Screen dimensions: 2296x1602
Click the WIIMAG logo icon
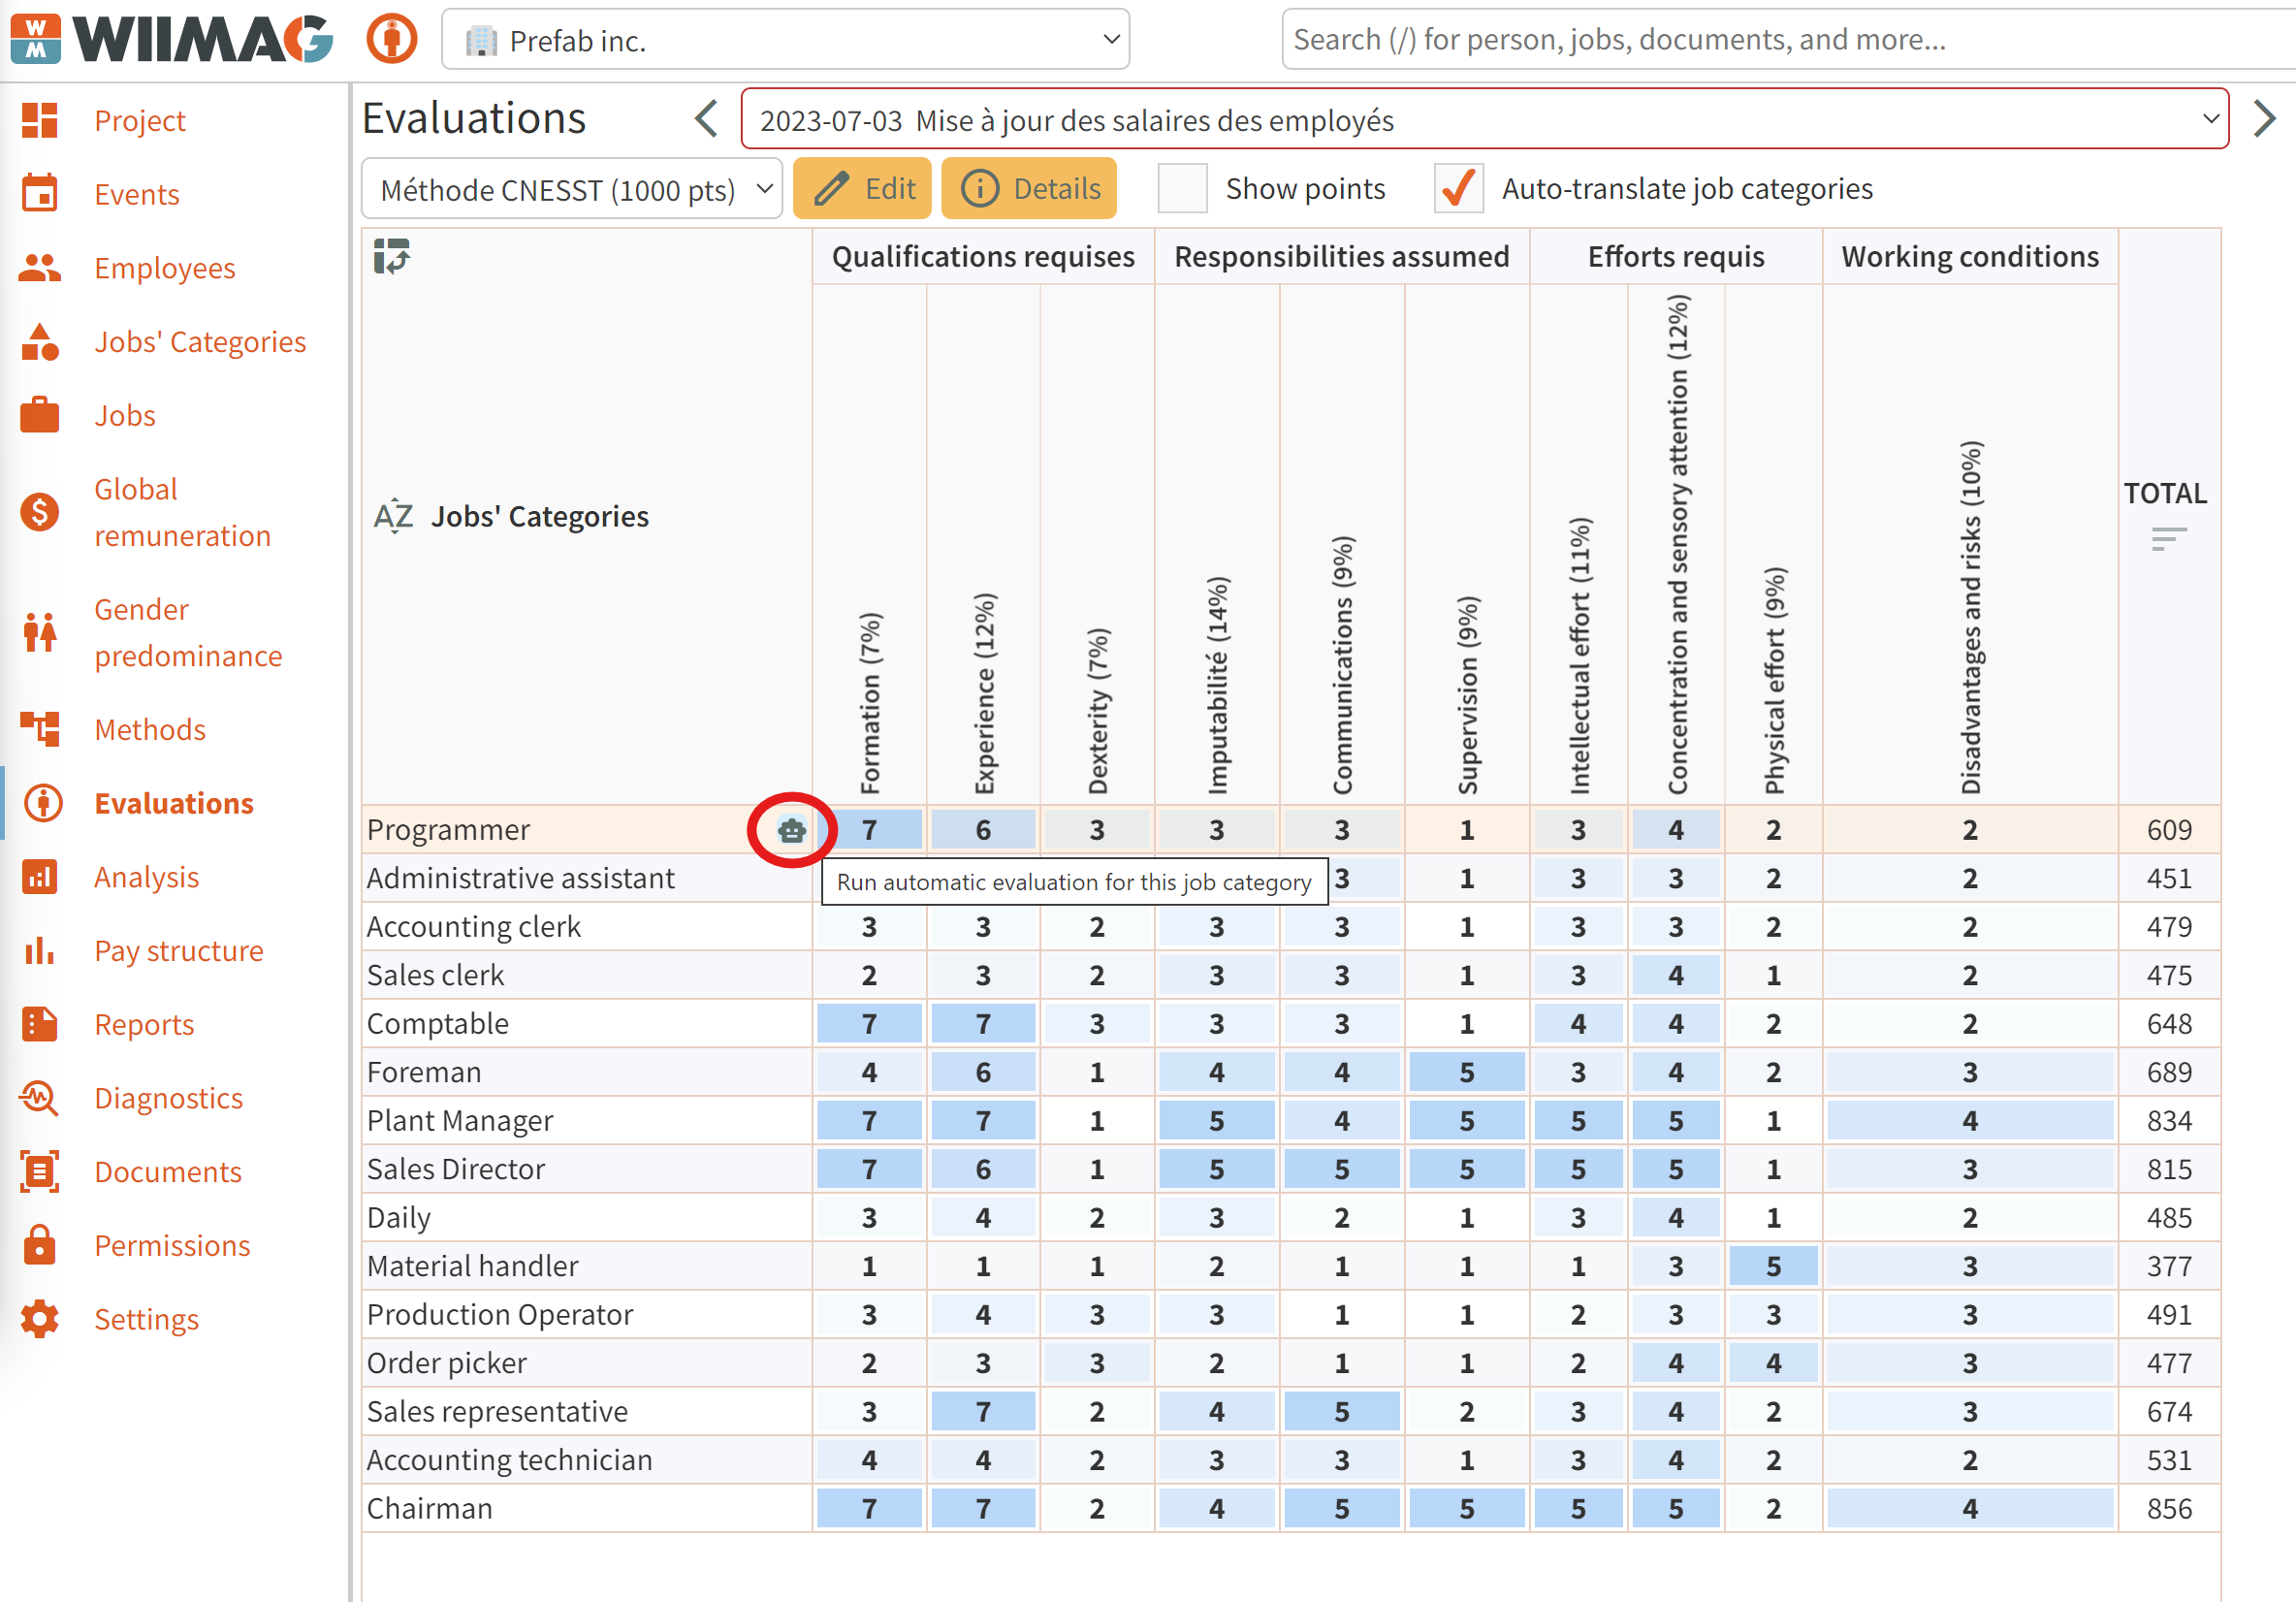[x=35, y=39]
